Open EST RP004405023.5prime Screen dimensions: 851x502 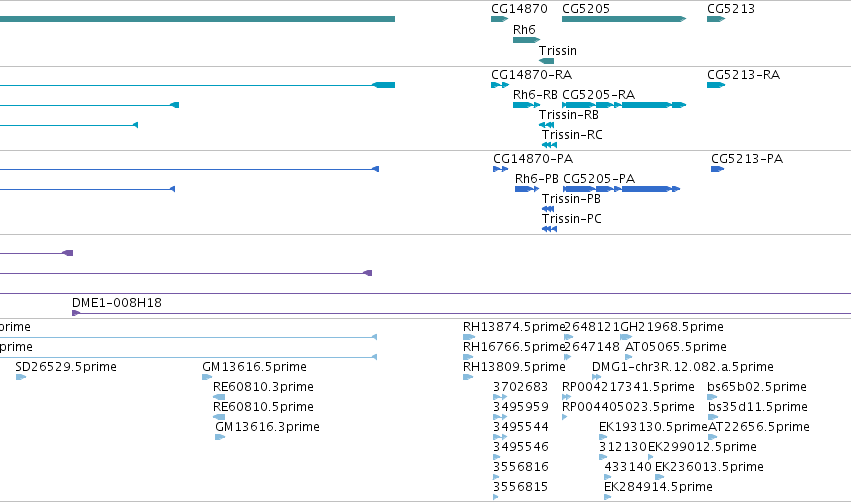(628, 408)
